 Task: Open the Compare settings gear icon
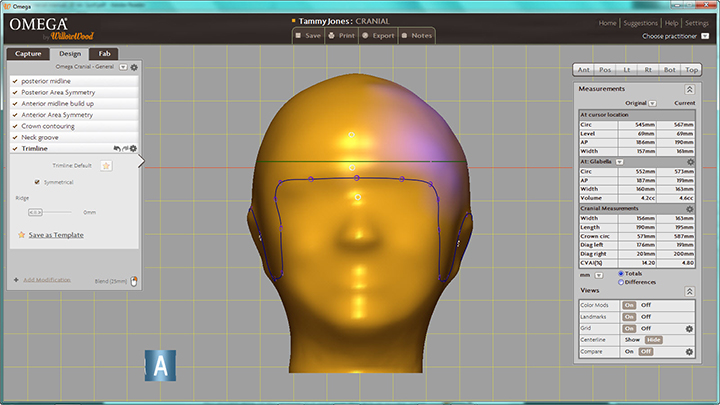pos(689,352)
